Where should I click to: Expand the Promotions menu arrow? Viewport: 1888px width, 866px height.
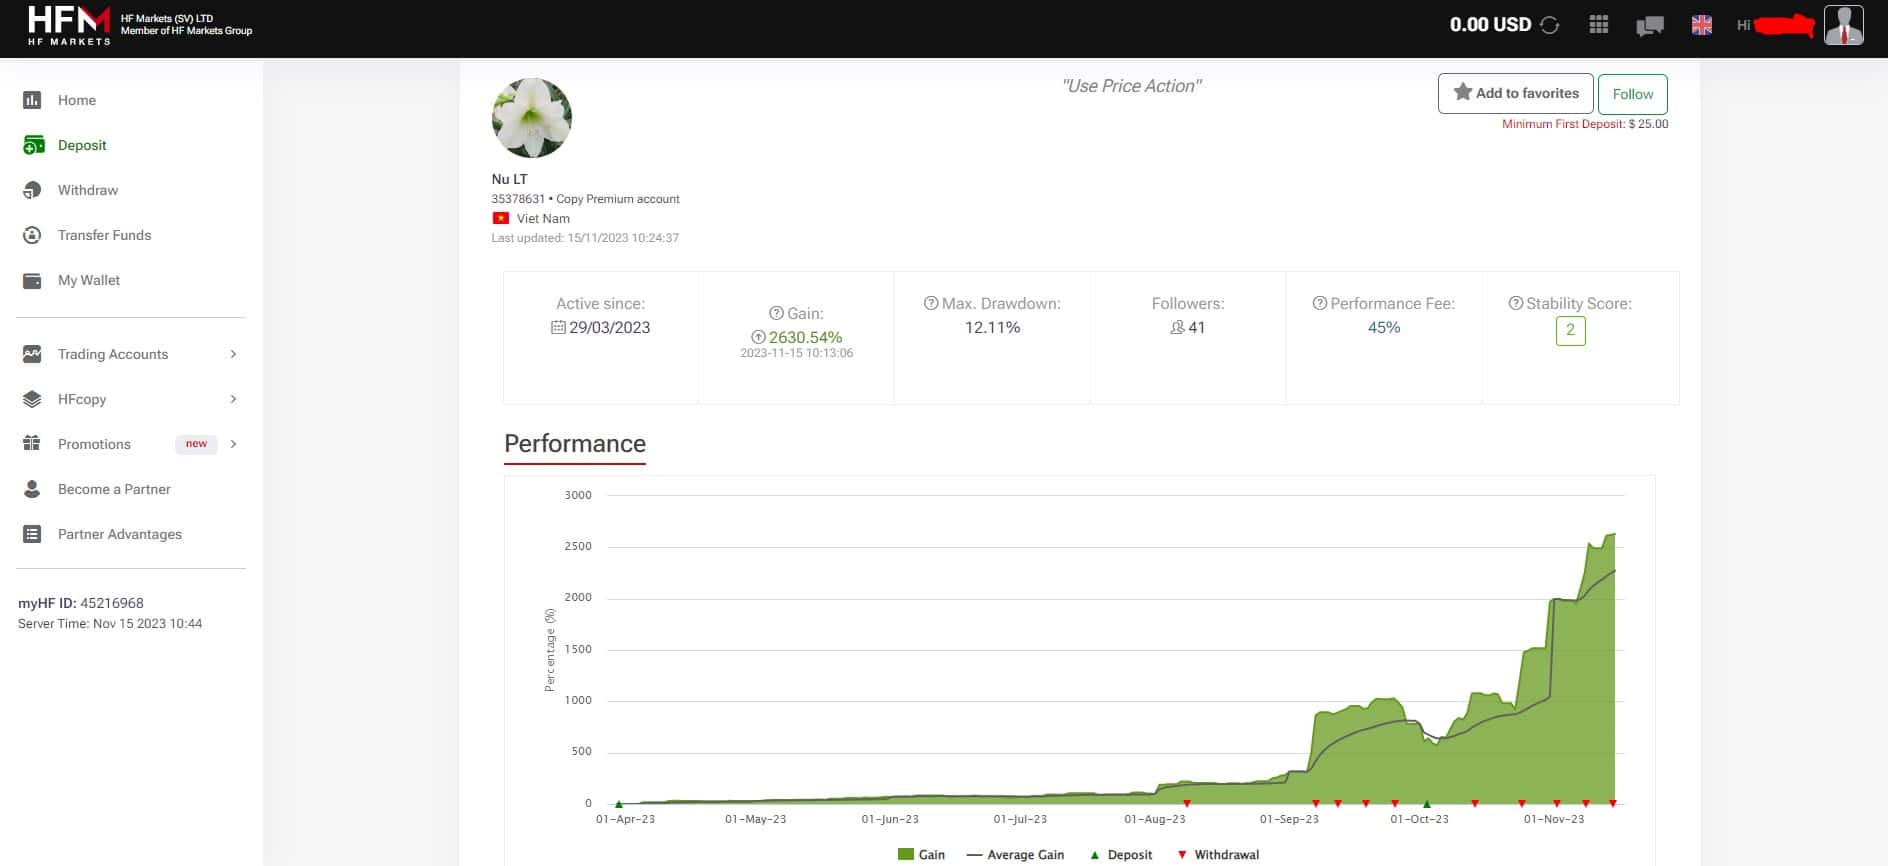[233, 444]
